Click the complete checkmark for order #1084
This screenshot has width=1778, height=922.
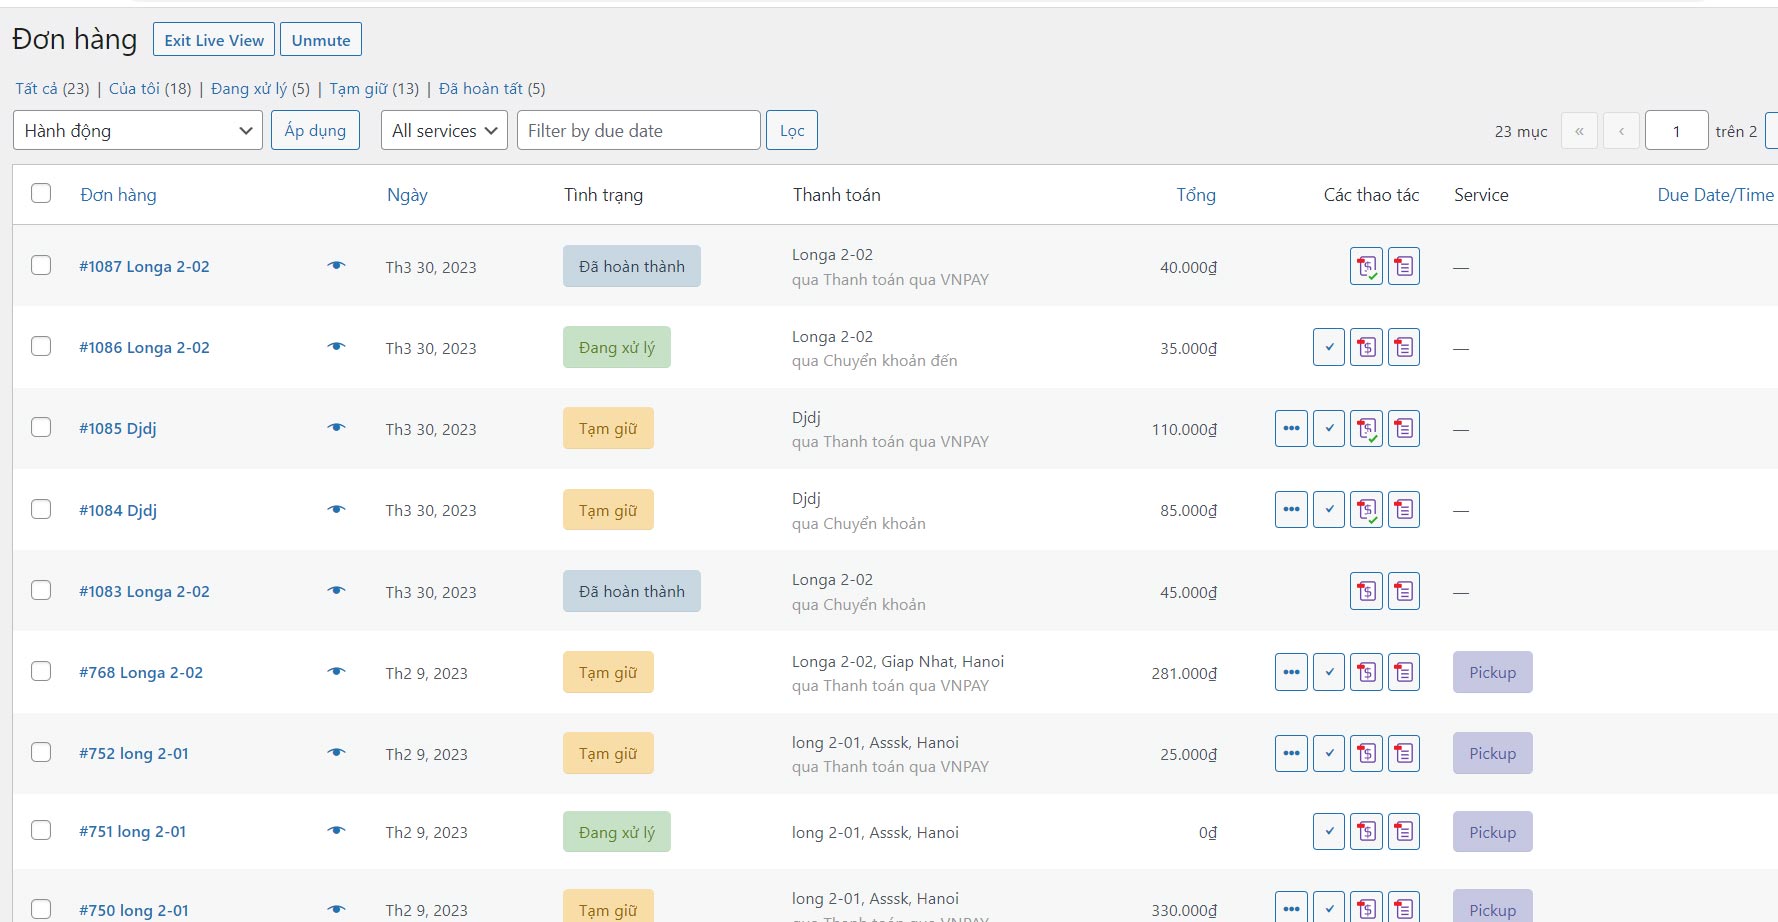point(1328,510)
